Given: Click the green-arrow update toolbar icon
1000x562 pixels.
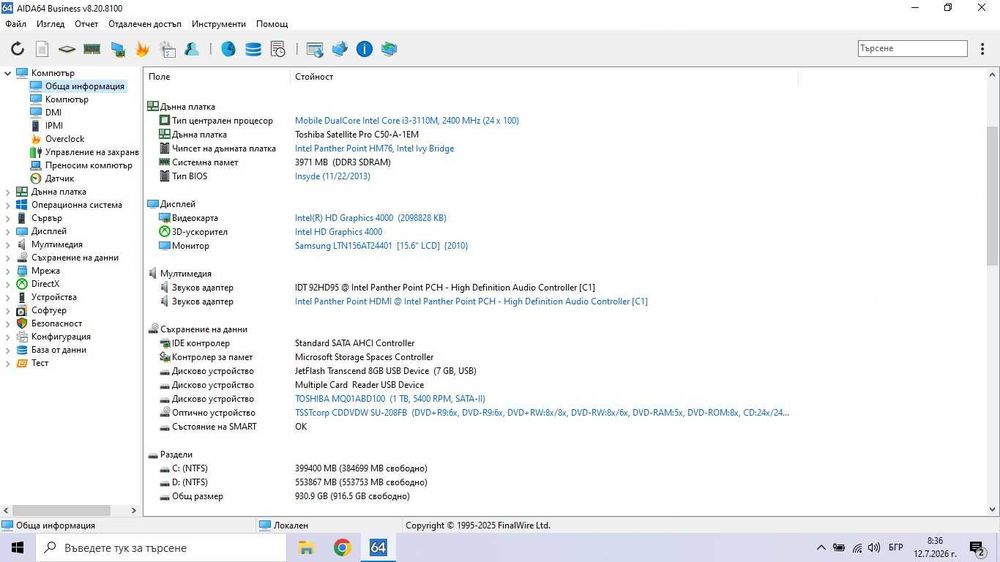Looking at the screenshot, I should [389, 48].
